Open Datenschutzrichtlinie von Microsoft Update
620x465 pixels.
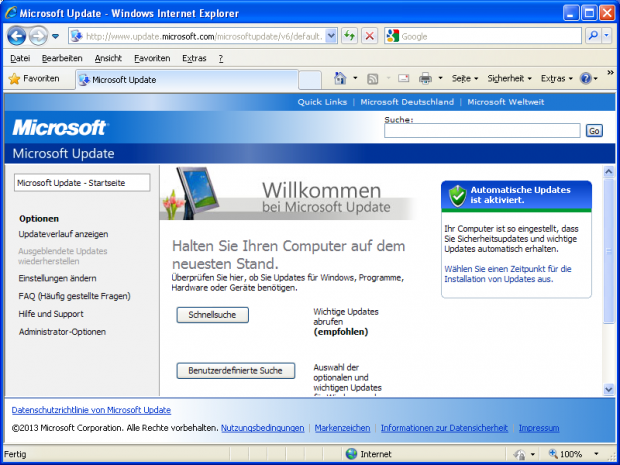(x=91, y=410)
